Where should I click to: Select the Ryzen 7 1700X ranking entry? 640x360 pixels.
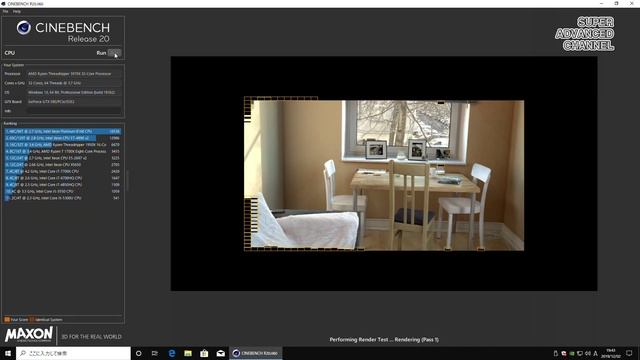click(62, 151)
